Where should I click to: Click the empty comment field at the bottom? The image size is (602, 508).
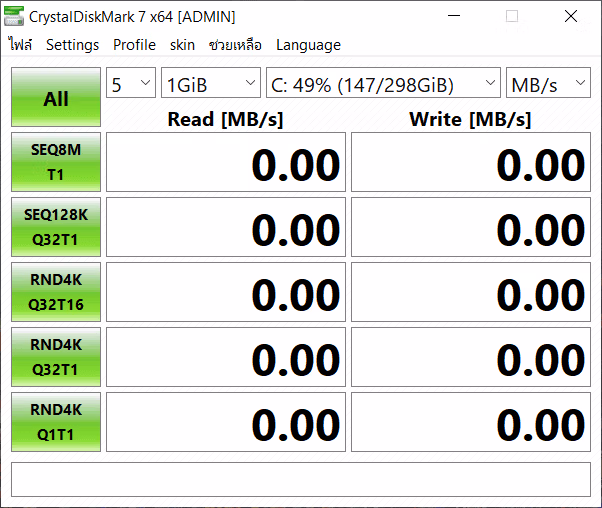click(x=301, y=479)
